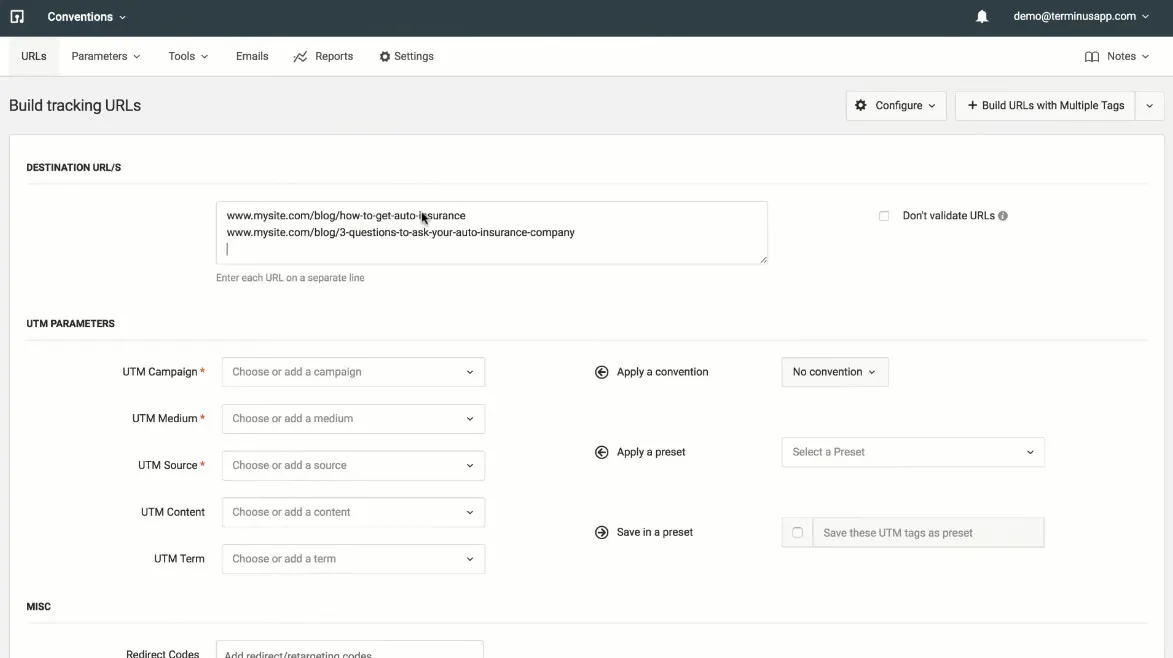Click the Save in a preset arrow icon
The height and width of the screenshot is (658, 1173).
click(x=602, y=533)
